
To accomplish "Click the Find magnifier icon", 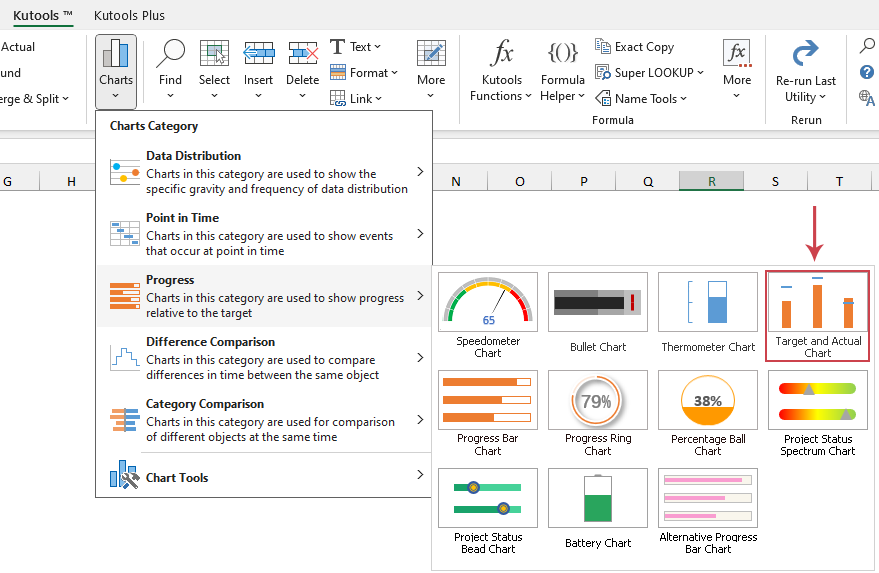I will (x=170, y=54).
